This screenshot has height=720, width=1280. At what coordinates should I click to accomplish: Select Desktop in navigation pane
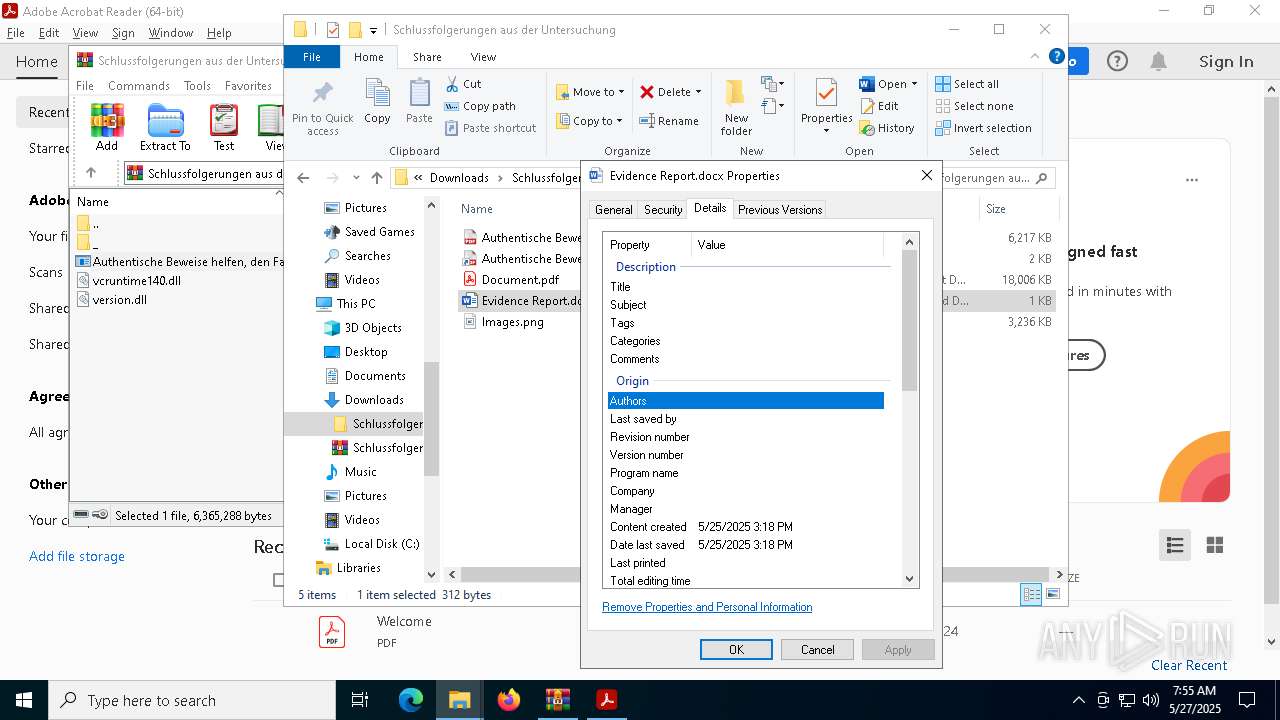pos(366,352)
